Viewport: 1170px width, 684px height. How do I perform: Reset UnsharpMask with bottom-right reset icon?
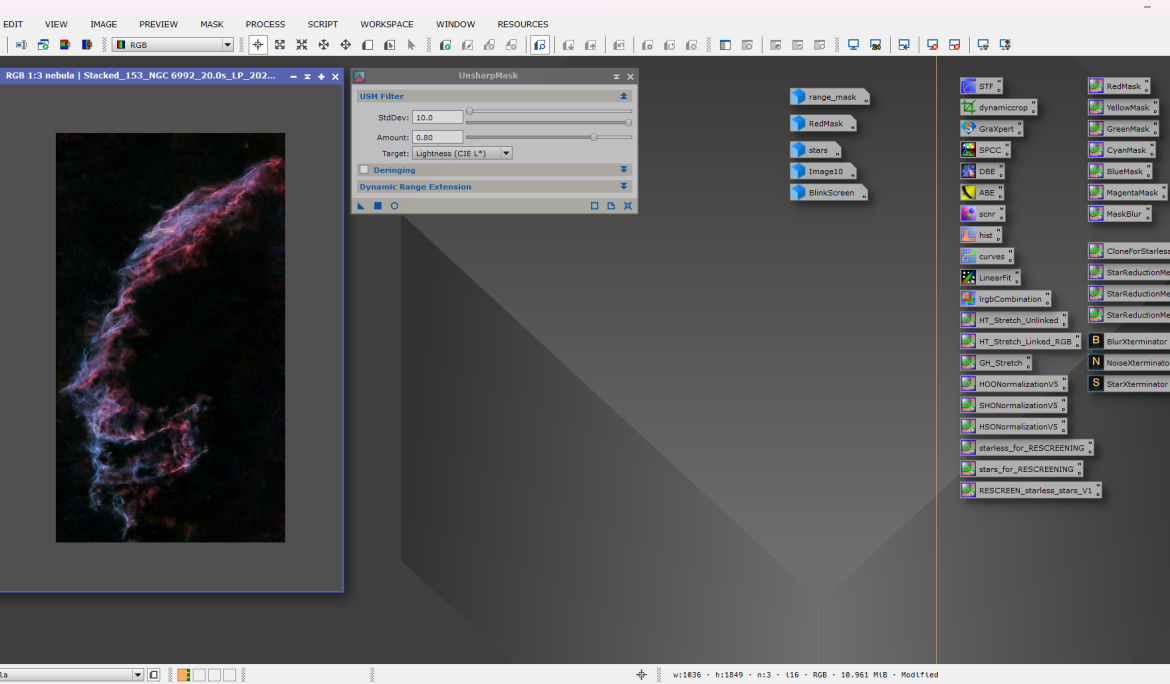tap(628, 206)
